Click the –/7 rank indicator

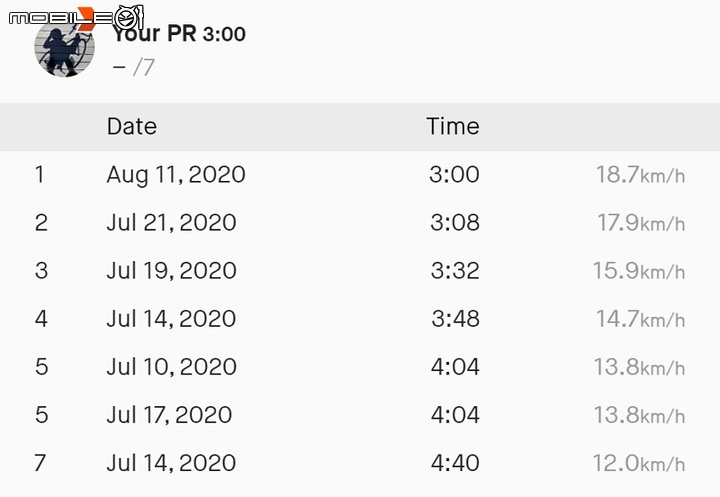click(133, 68)
